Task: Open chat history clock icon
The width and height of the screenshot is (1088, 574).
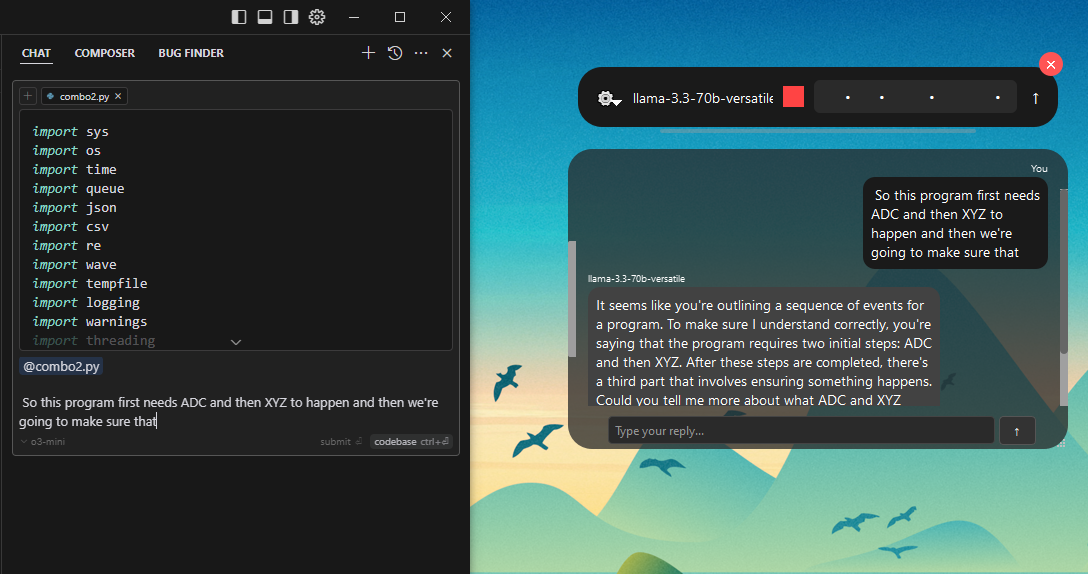Action: click(x=395, y=53)
